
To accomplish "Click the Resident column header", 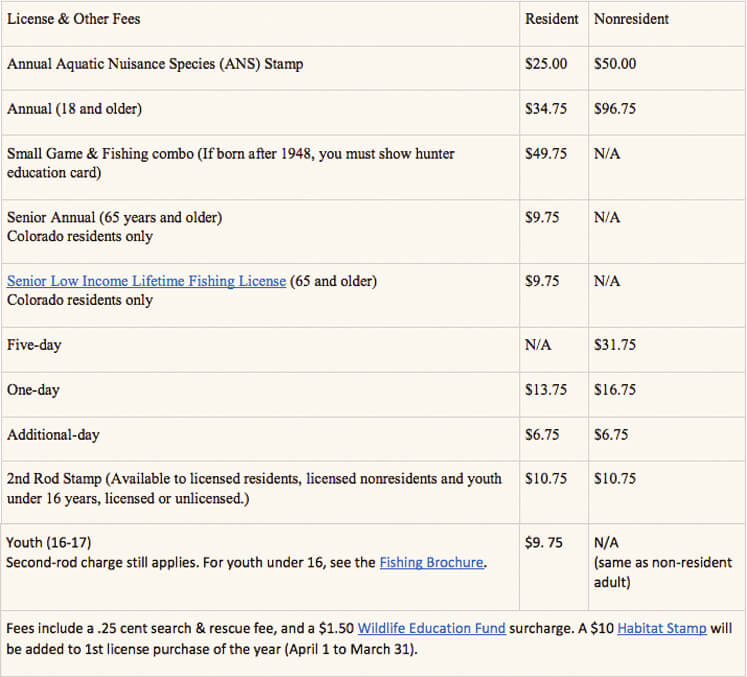I will (x=551, y=19).
